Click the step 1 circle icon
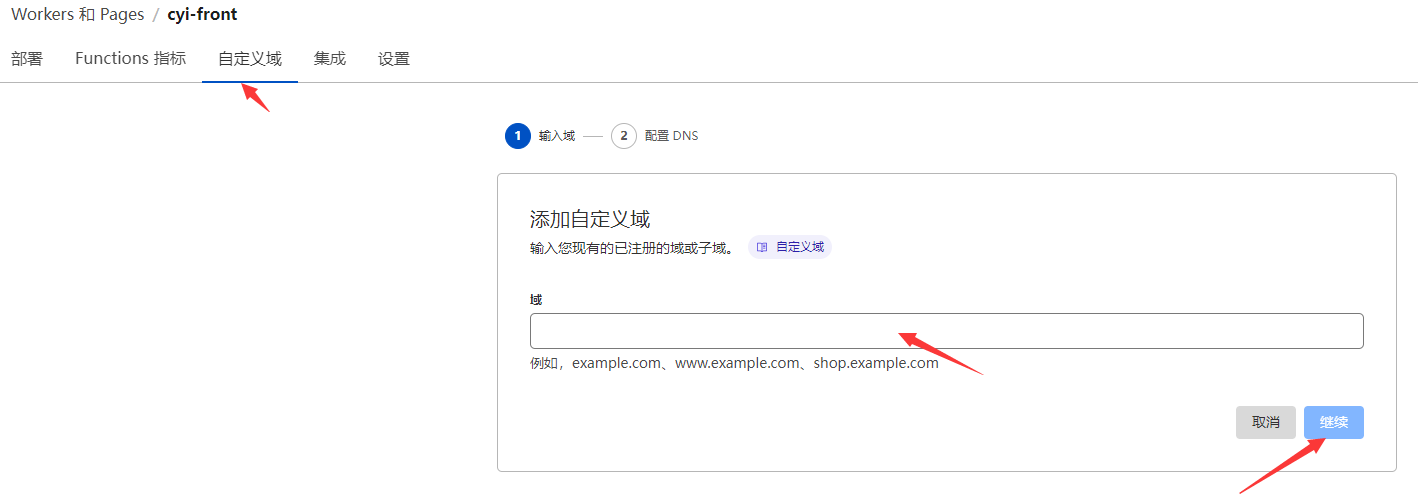 (x=517, y=136)
